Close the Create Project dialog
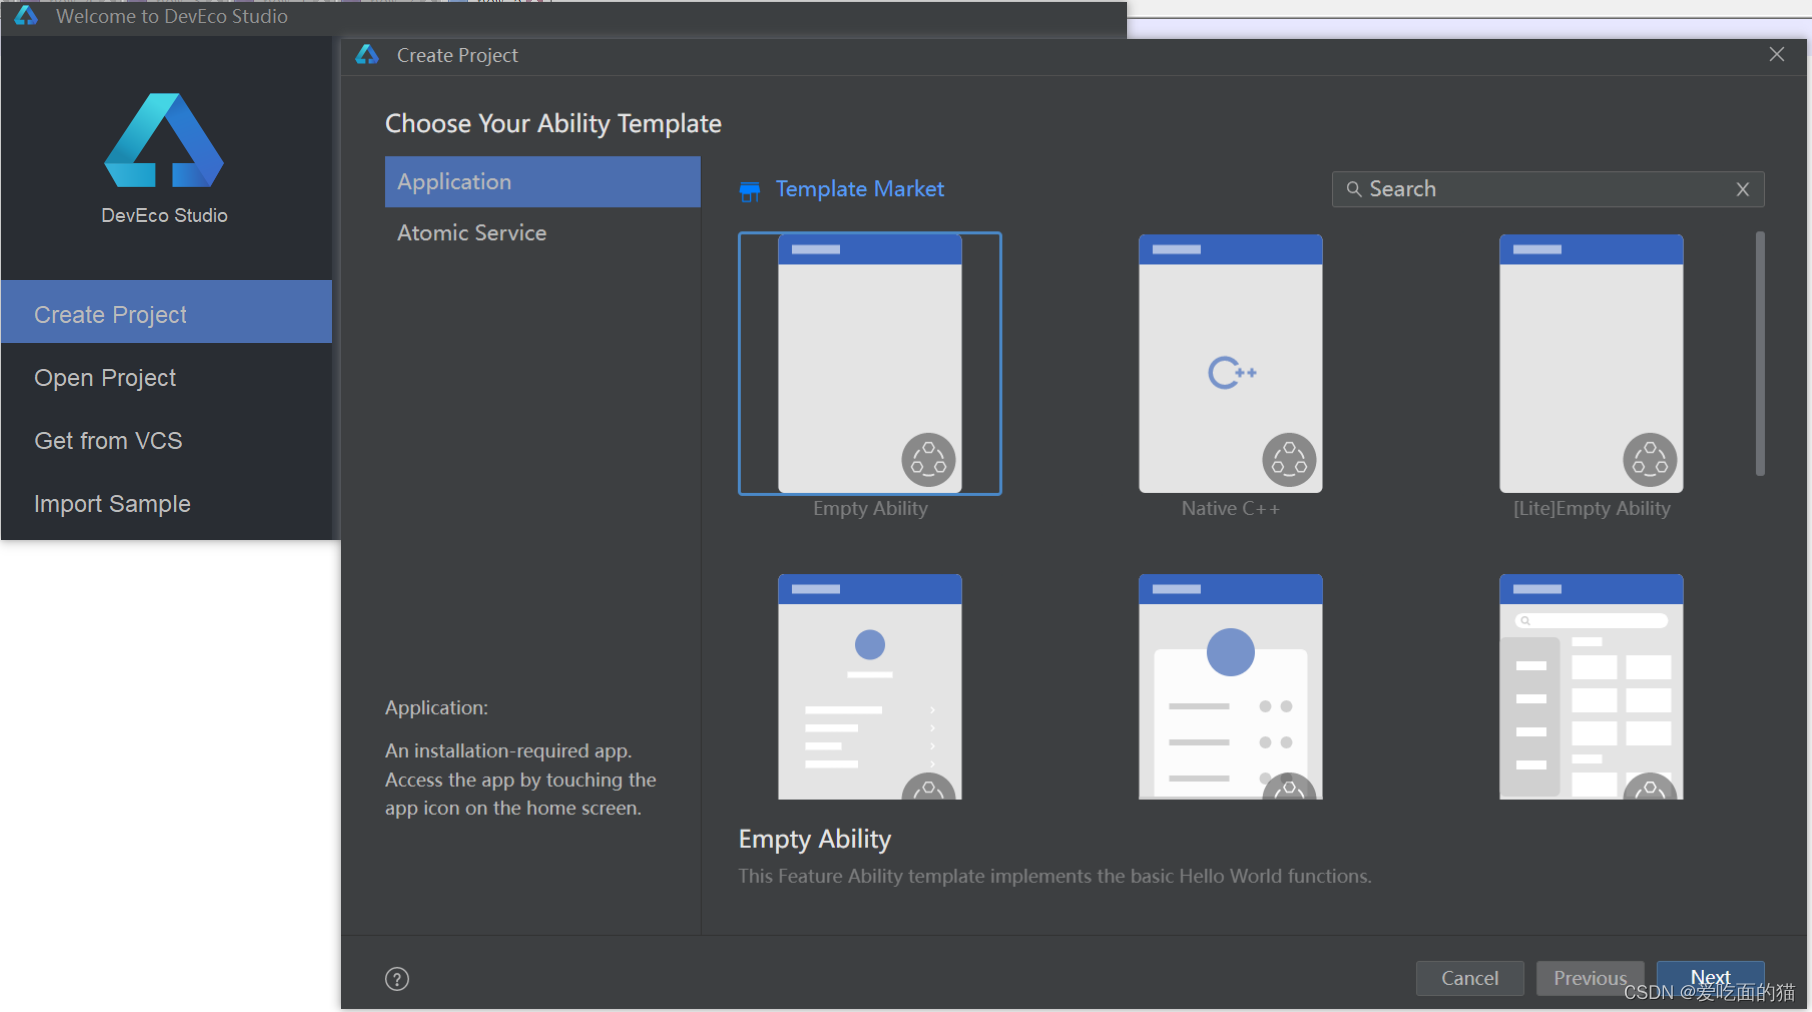1812x1012 pixels. (x=1777, y=54)
